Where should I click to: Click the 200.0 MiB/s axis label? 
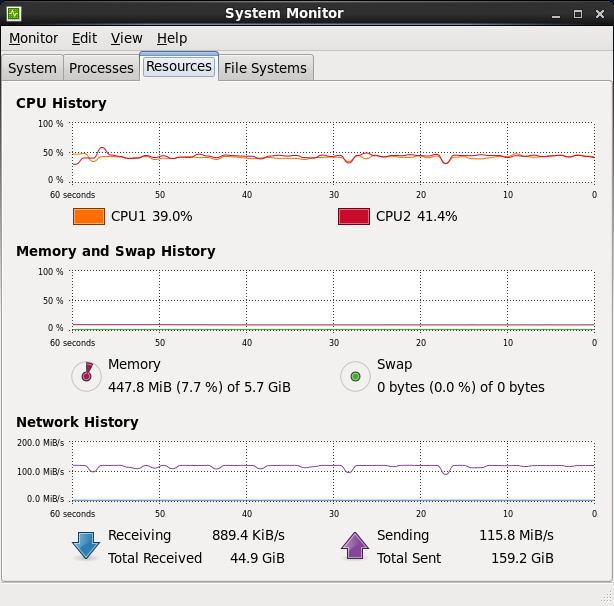(x=40, y=443)
